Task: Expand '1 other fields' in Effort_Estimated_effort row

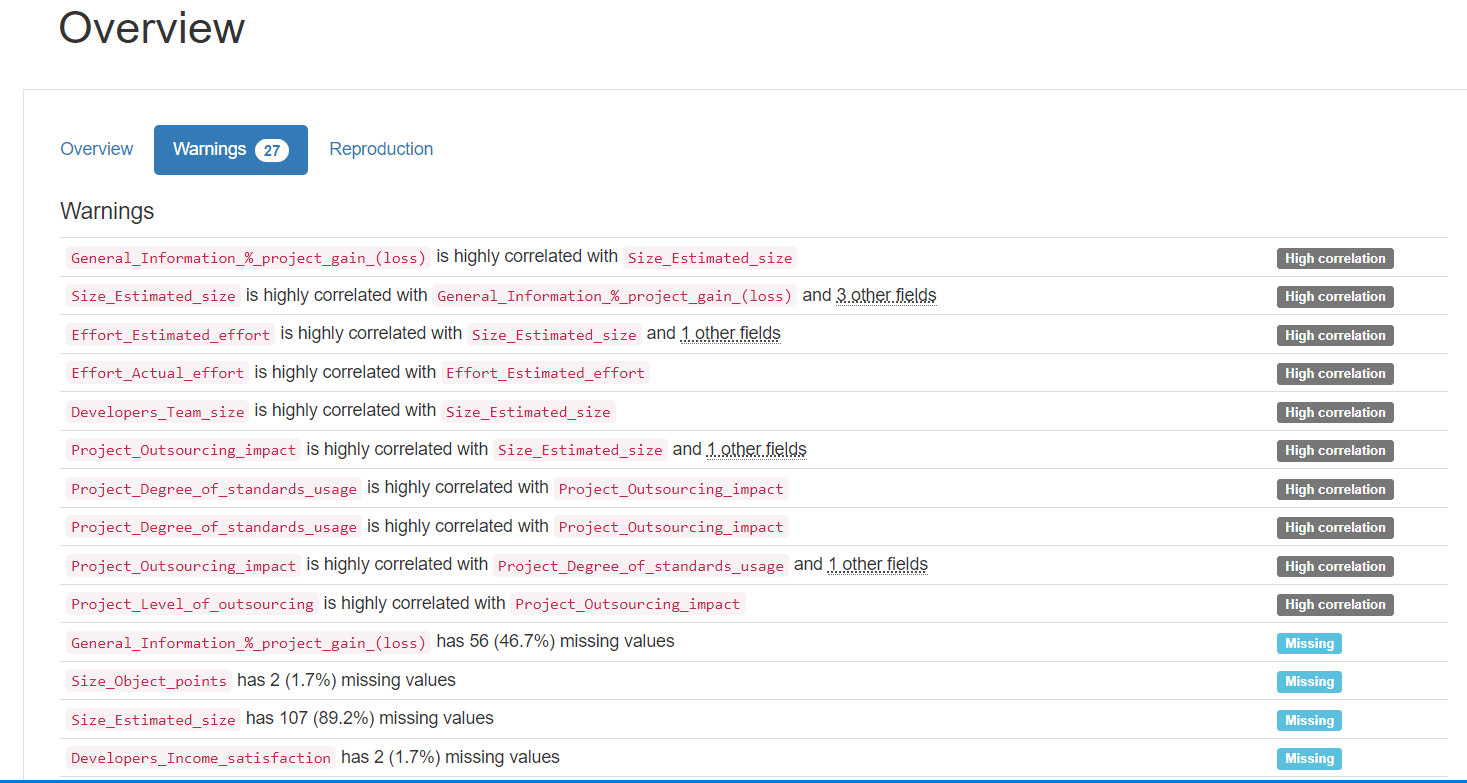Action: (x=730, y=333)
